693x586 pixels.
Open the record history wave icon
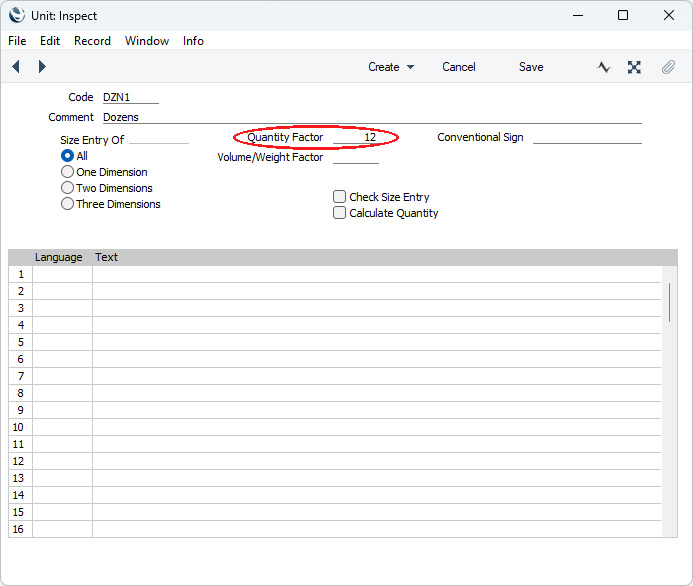[x=604, y=67]
